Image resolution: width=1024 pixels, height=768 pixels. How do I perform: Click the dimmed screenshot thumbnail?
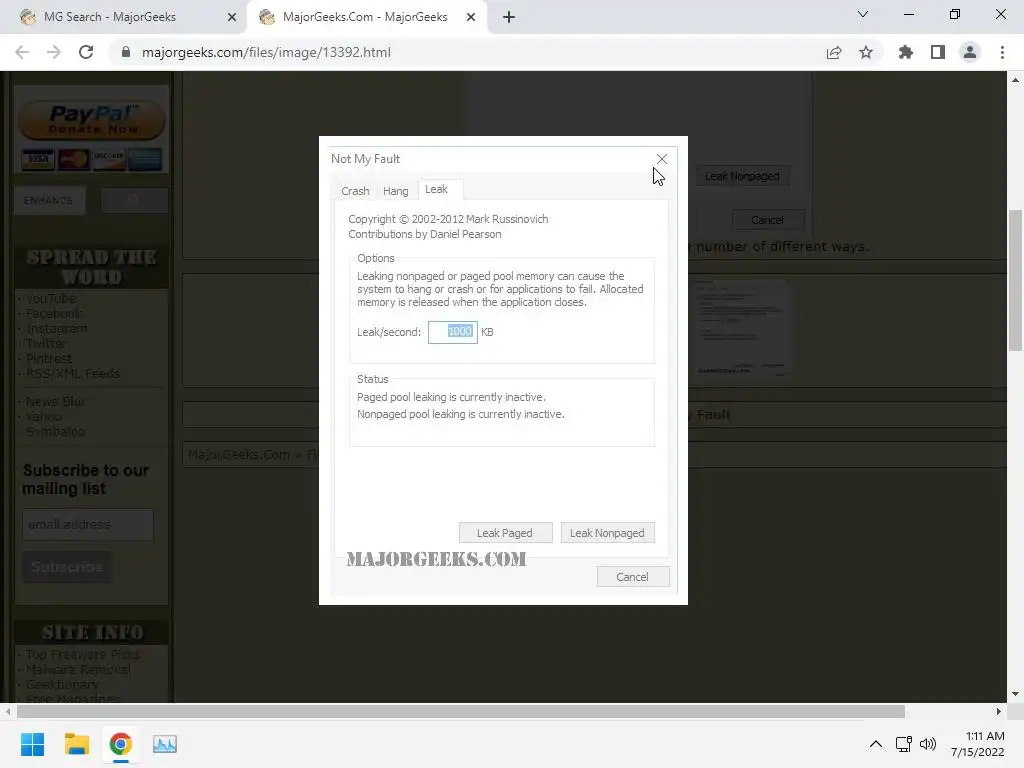coord(741,328)
